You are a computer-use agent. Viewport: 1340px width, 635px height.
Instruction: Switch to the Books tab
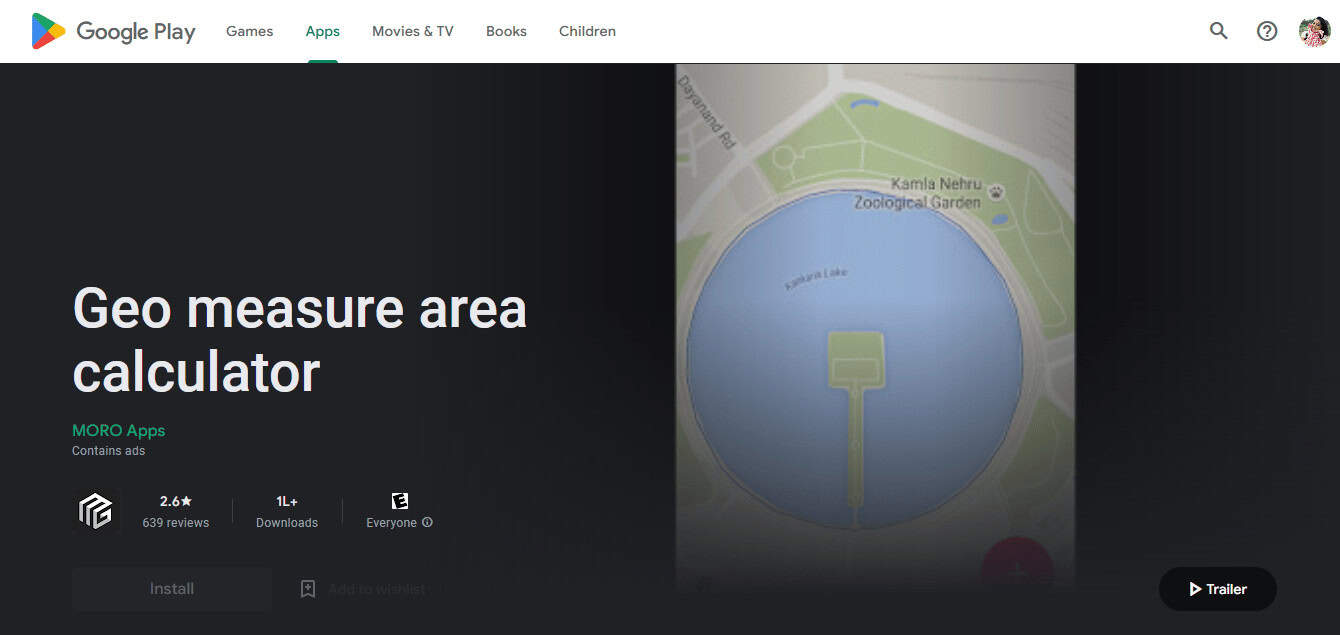pos(506,31)
